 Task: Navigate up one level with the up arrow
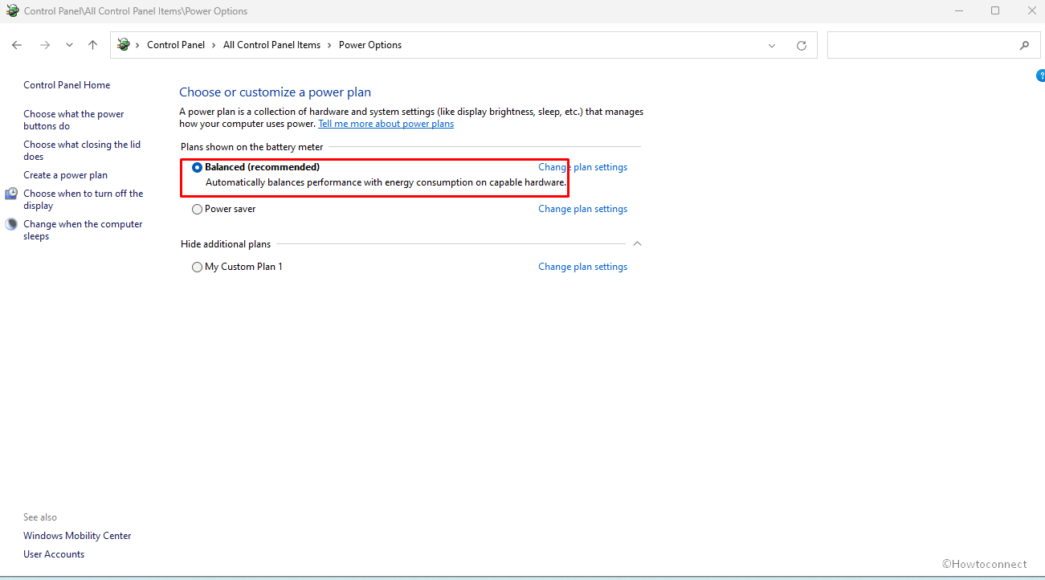pos(92,45)
